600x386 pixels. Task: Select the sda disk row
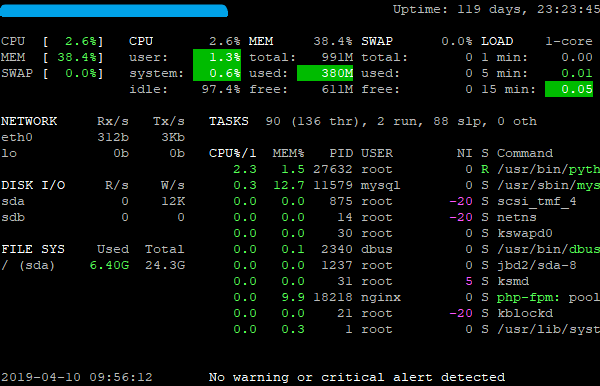(93, 202)
